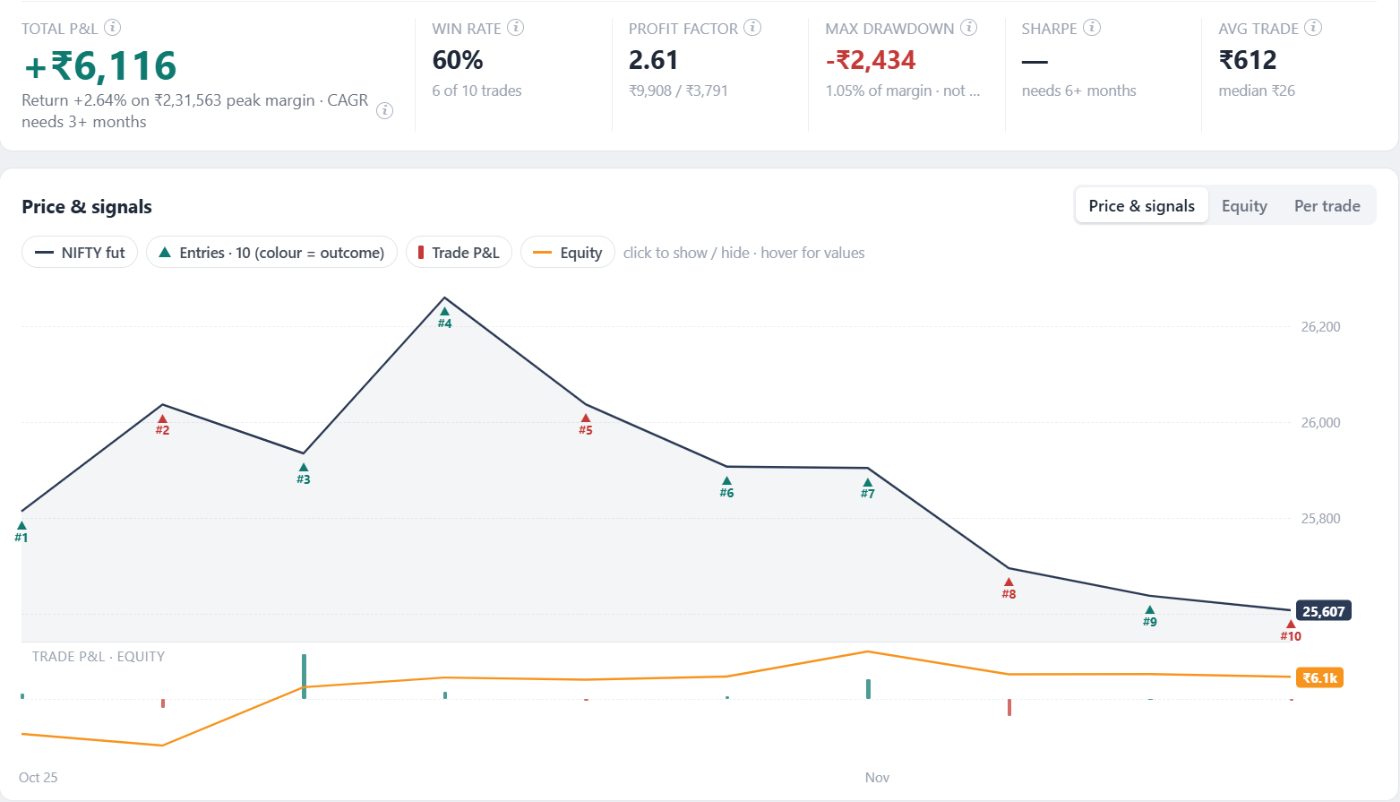Switch to the Per trade tab

[x=1327, y=206]
